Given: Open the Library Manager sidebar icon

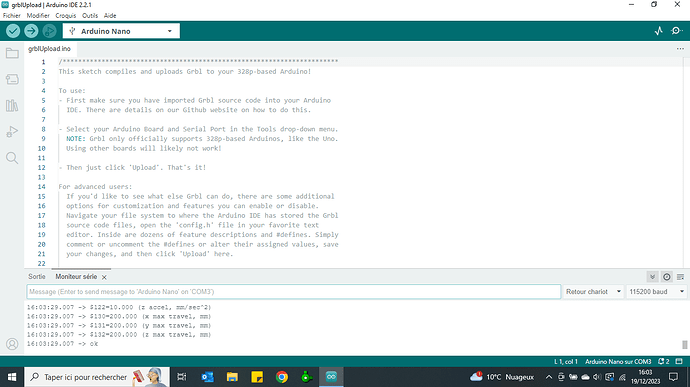Looking at the screenshot, I should click(x=12, y=106).
